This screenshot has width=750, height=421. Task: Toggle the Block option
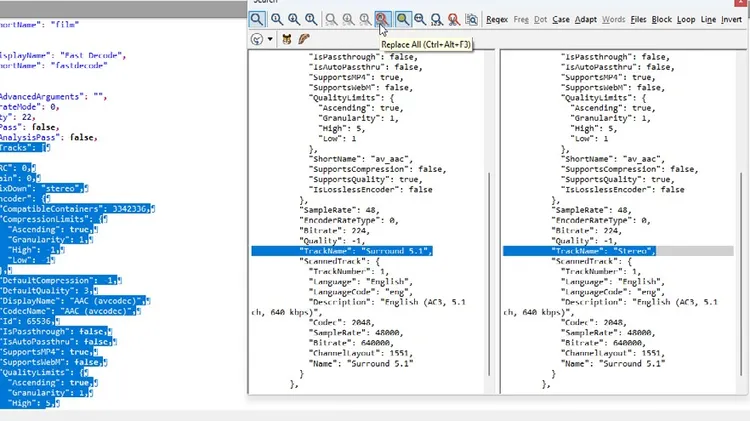(662, 20)
